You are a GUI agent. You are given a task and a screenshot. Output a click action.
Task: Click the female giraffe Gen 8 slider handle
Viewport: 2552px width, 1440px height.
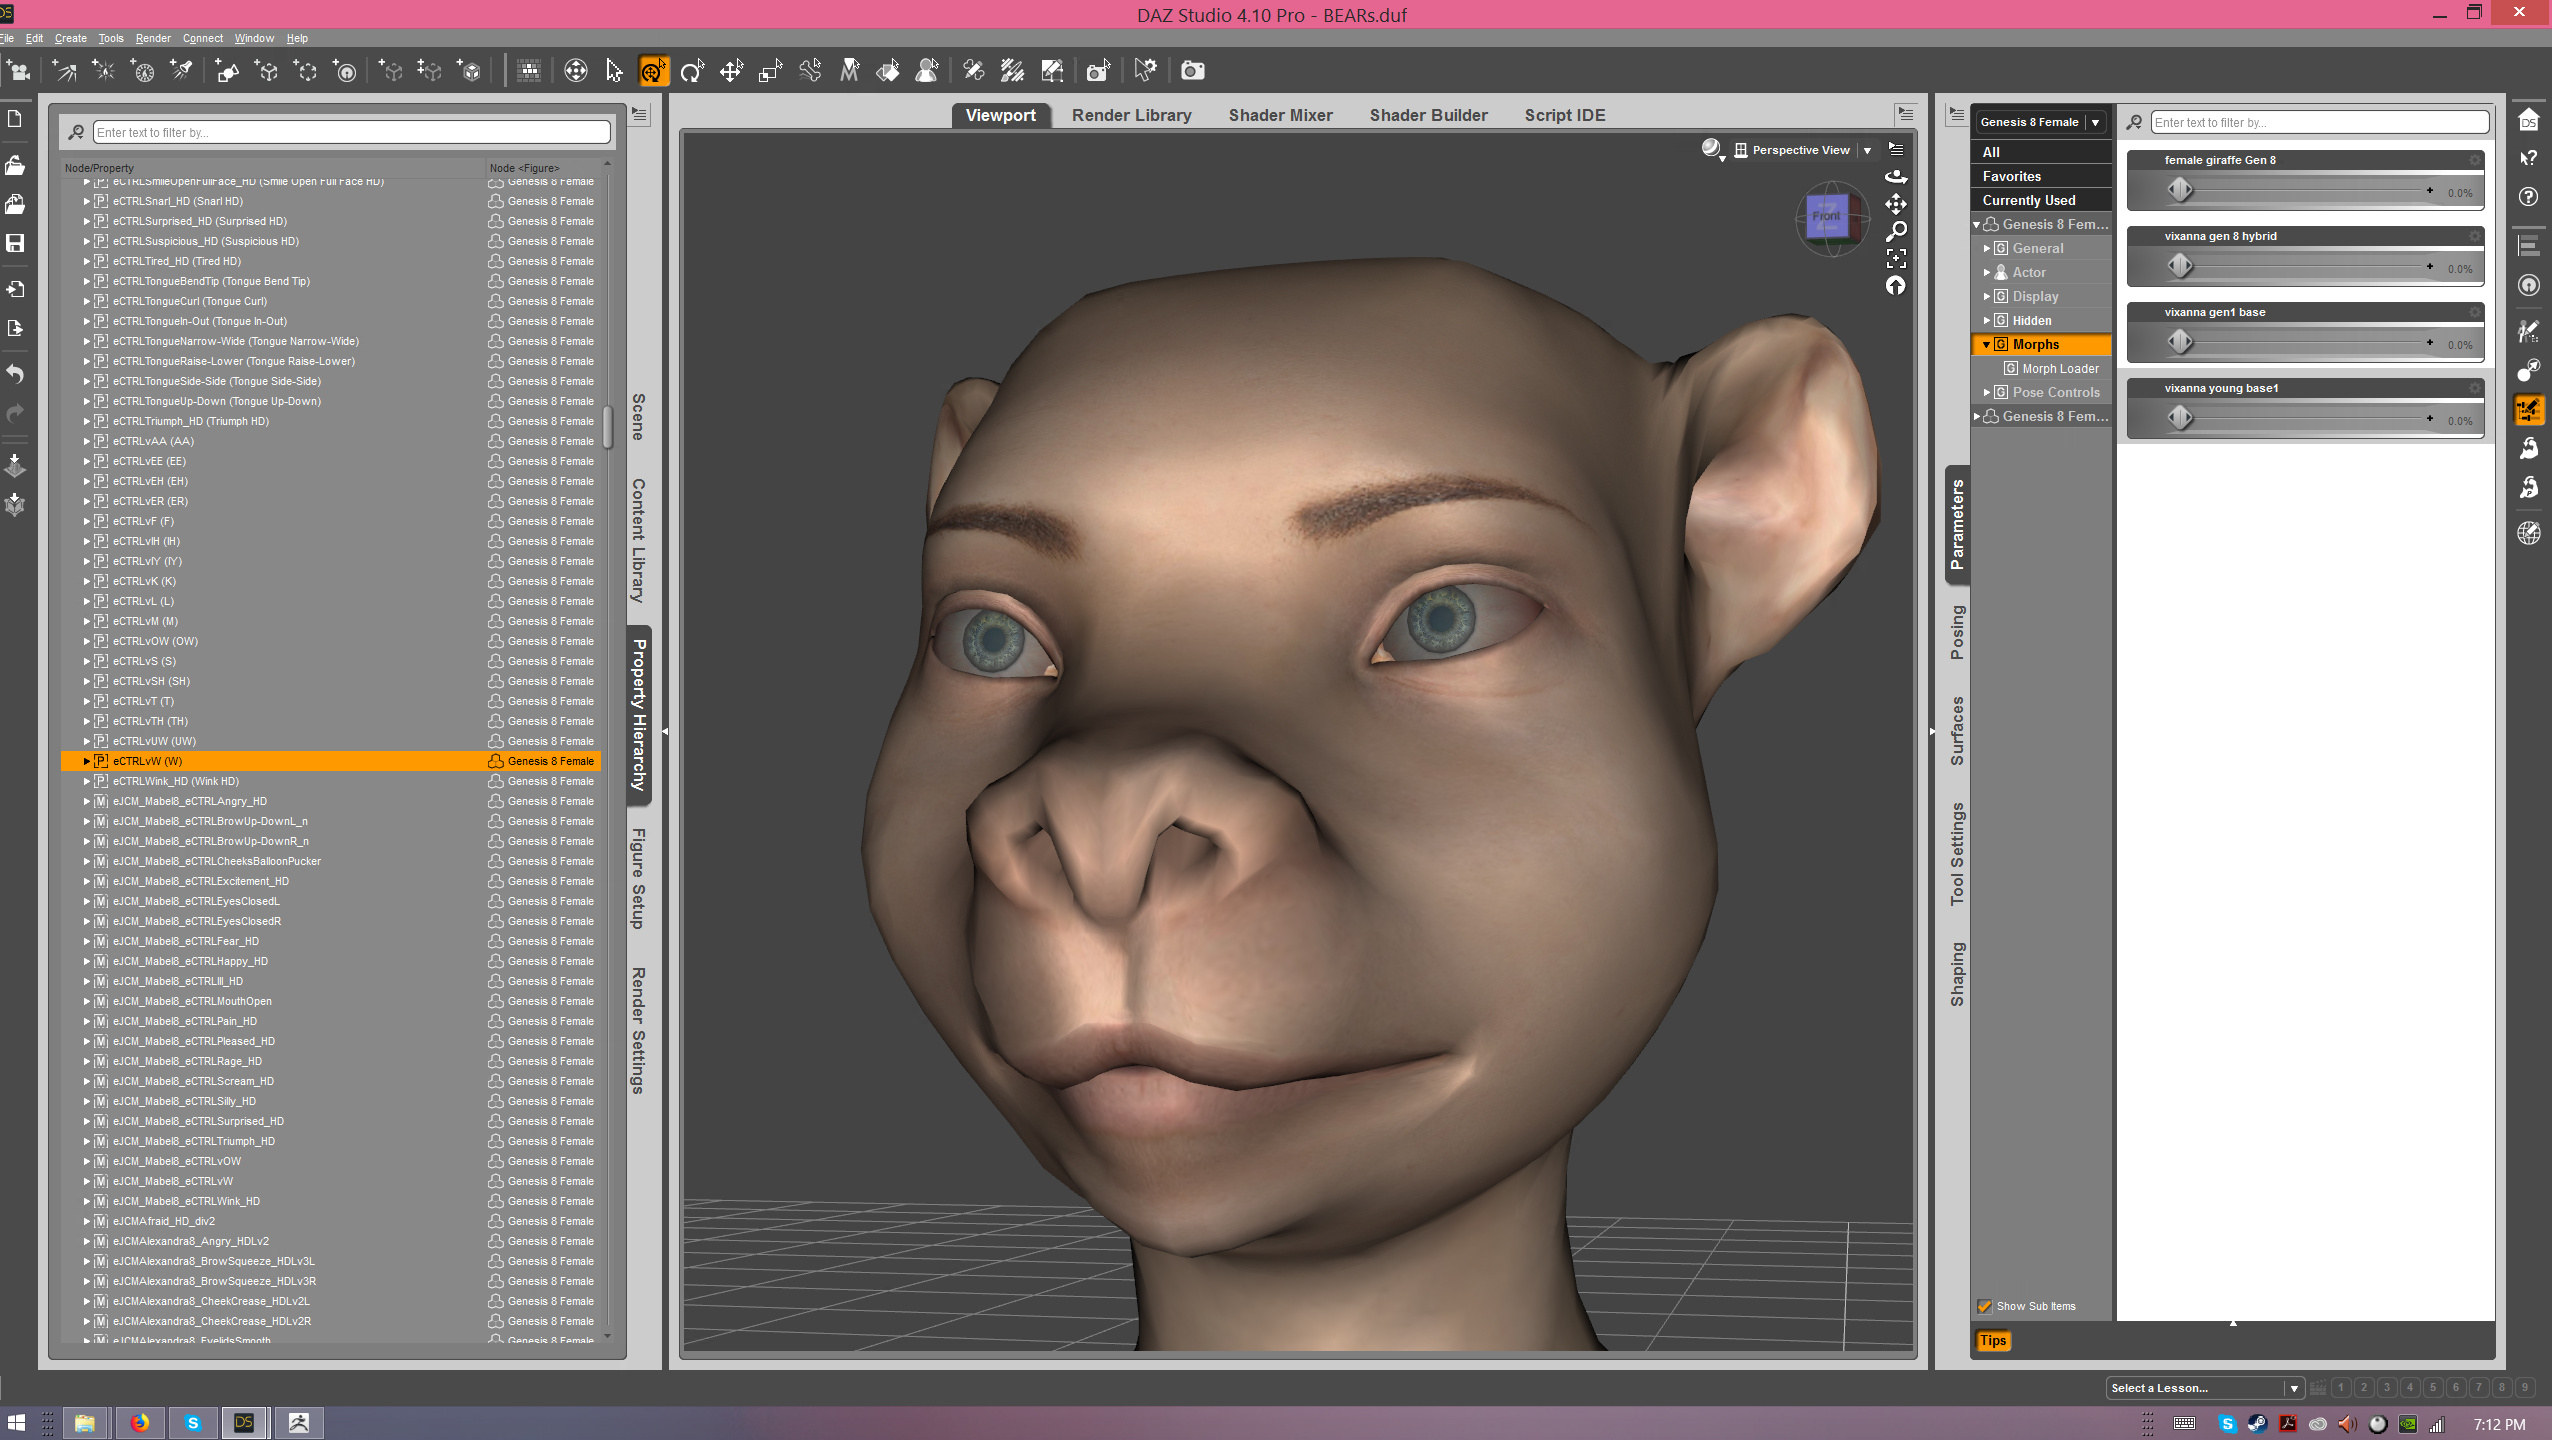click(x=2180, y=190)
